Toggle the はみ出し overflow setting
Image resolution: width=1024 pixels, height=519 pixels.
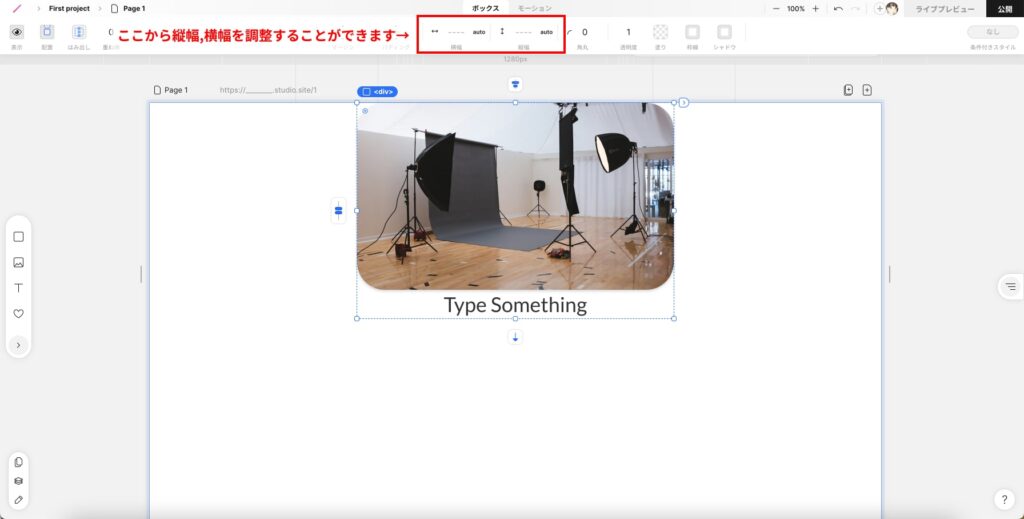point(78,32)
